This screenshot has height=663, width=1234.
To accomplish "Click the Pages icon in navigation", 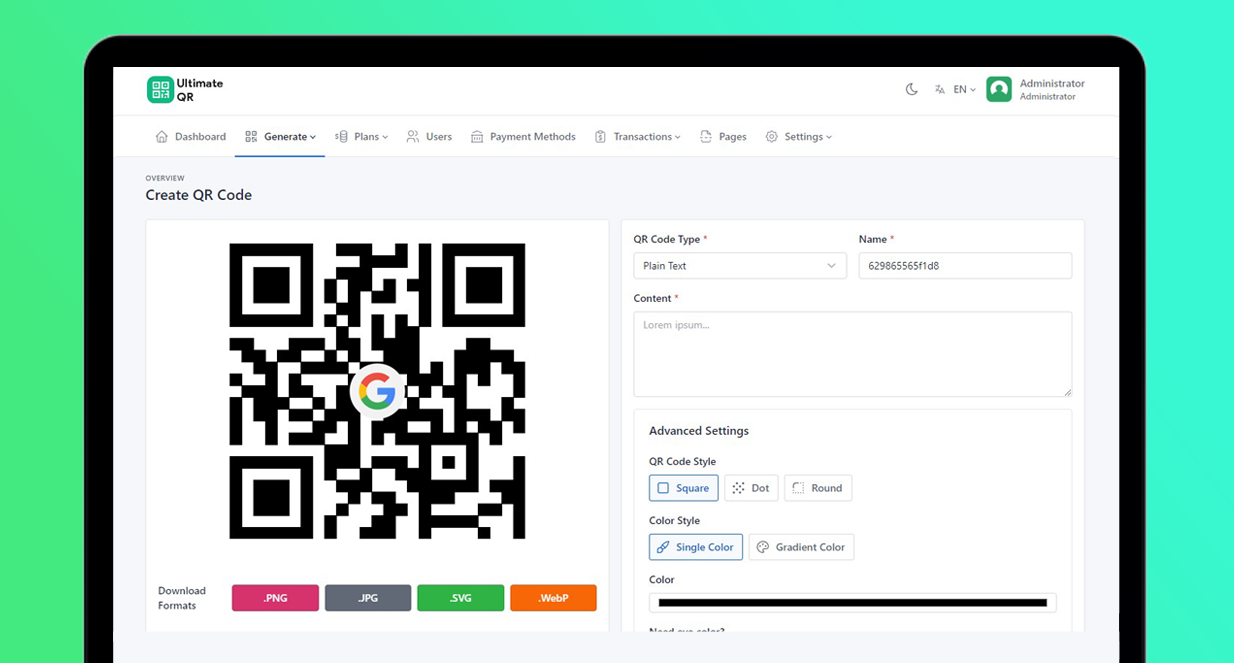I will (x=706, y=136).
